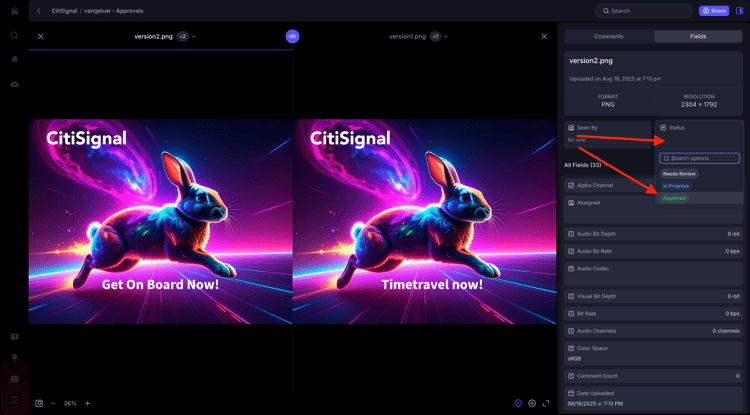Click the snapshot icon beside zoom controls
Viewport: 750px width, 415px height.
pyautogui.click(x=39, y=404)
